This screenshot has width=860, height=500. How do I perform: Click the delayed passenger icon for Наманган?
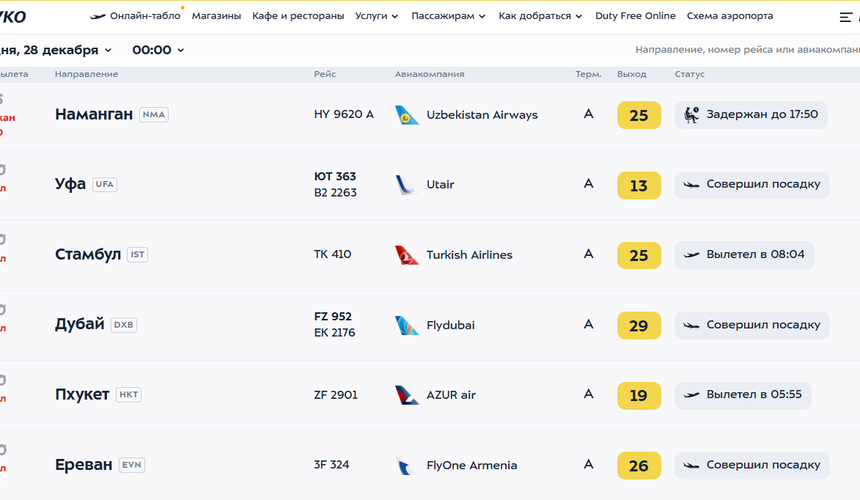[x=691, y=115]
